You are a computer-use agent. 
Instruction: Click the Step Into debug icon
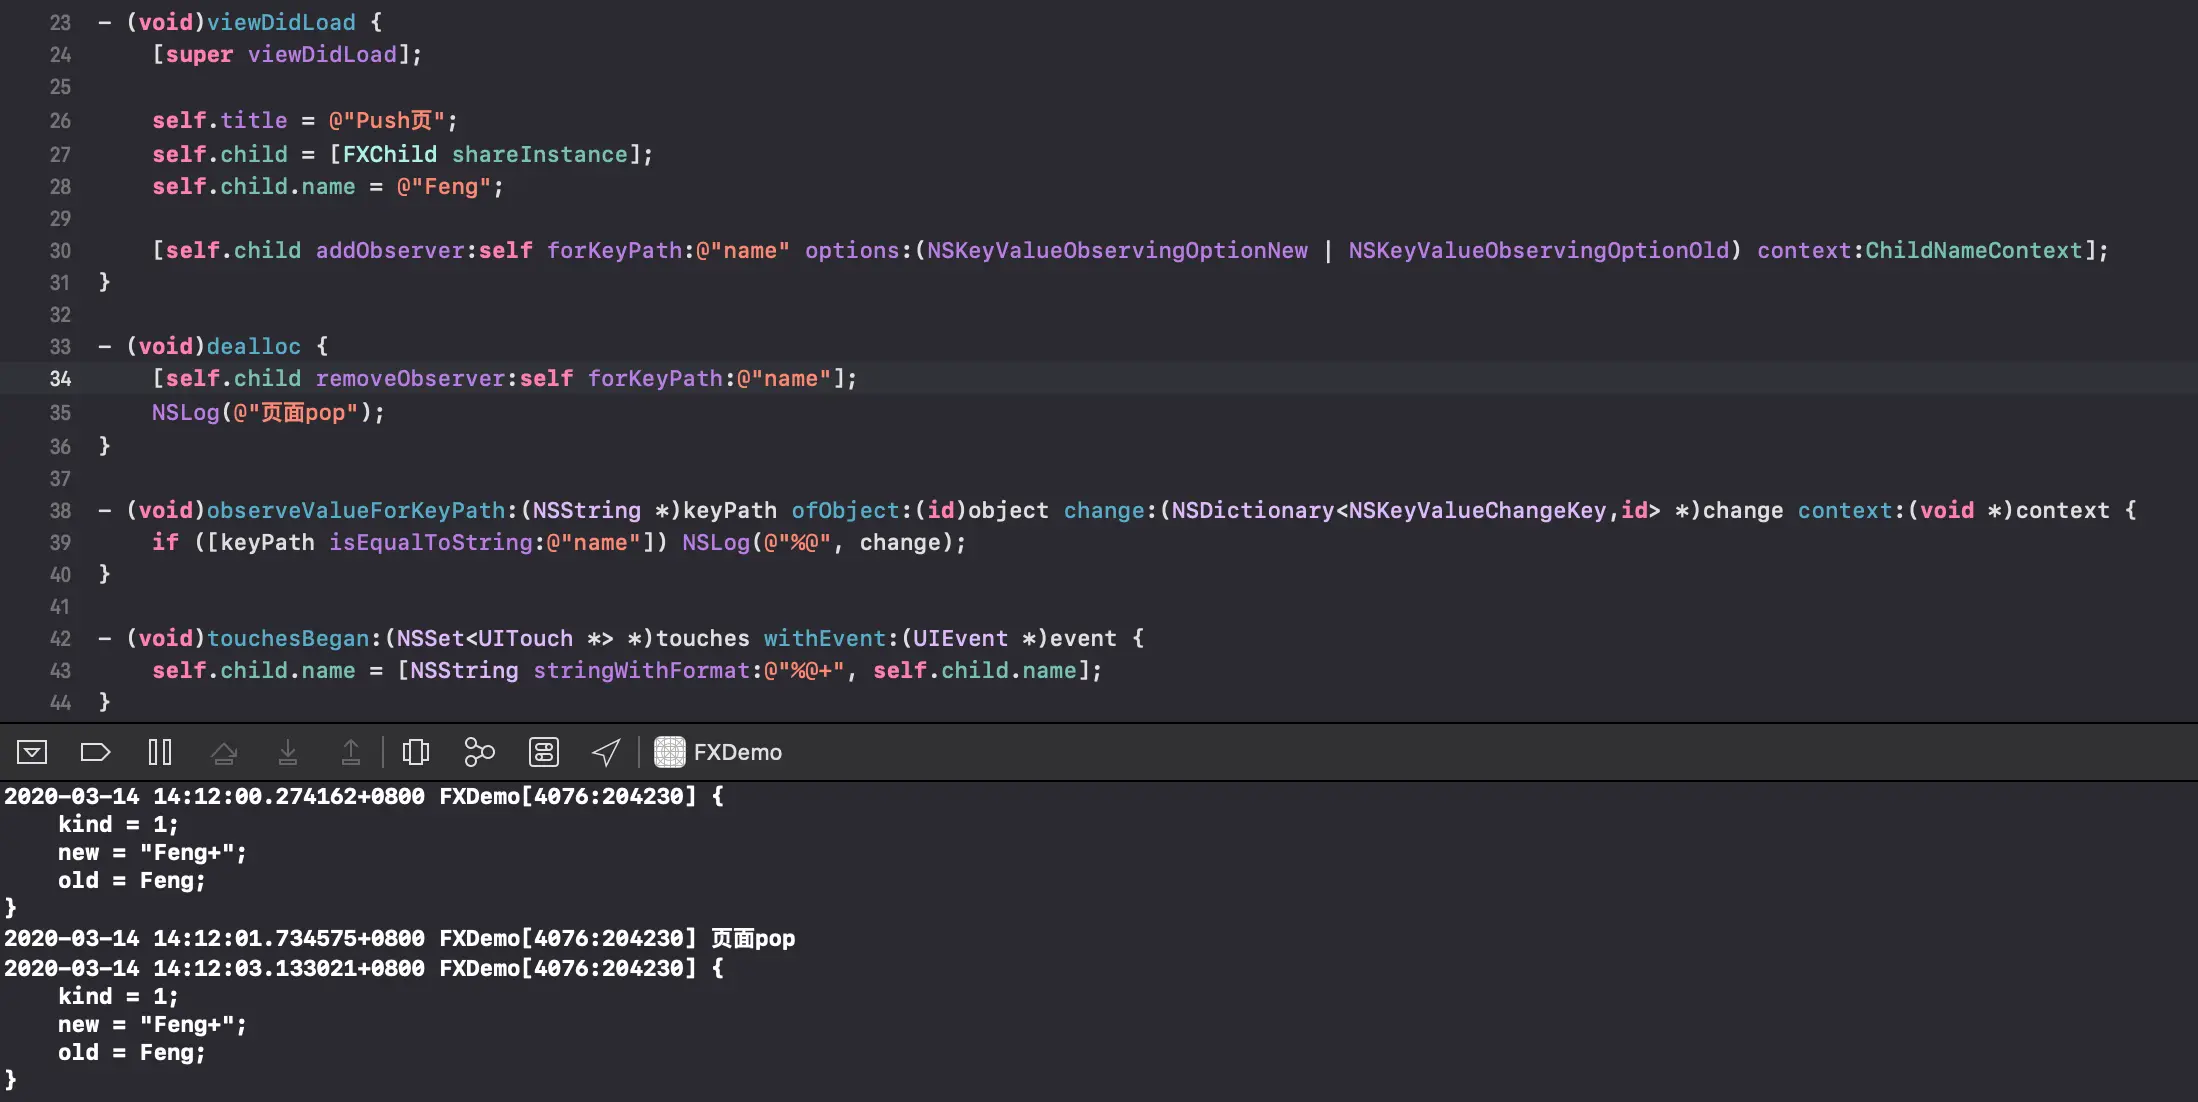pyautogui.click(x=288, y=752)
